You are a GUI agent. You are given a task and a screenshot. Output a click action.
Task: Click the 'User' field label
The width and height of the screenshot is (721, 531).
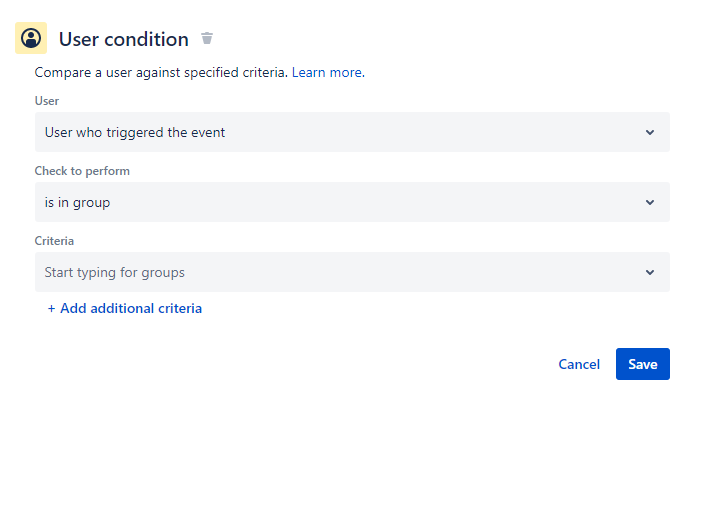pyautogui.click(x=47, y=101)
